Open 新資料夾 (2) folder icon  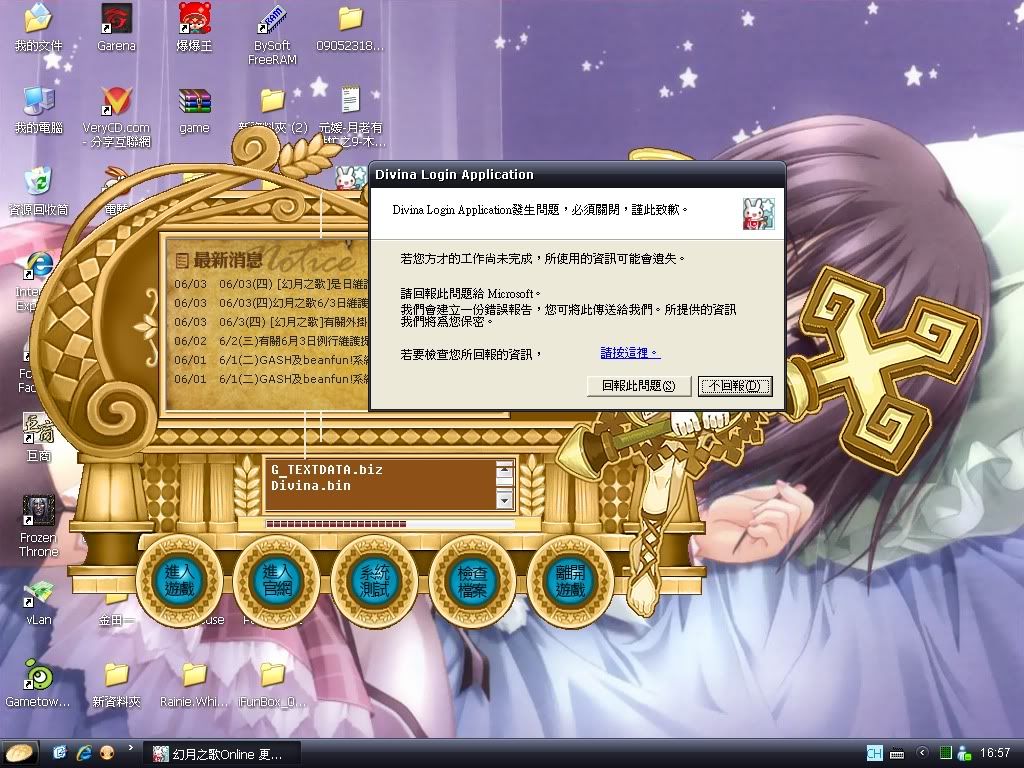coord(272,110)
